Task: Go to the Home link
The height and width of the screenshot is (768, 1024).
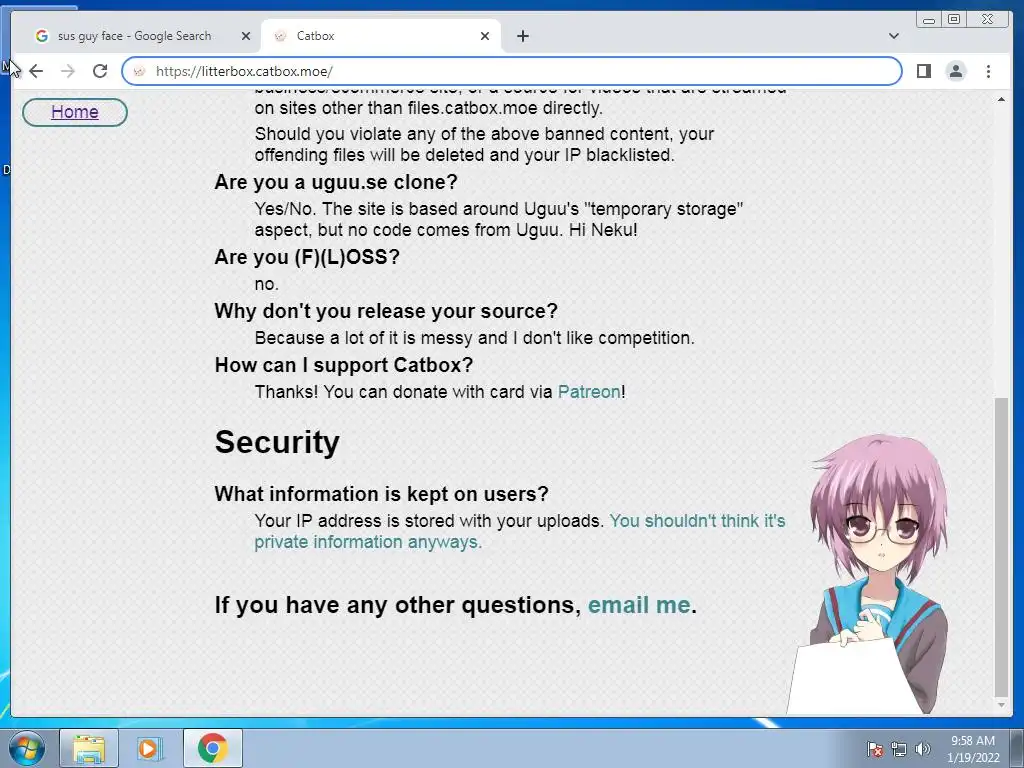Action: [x=74, y=112]
